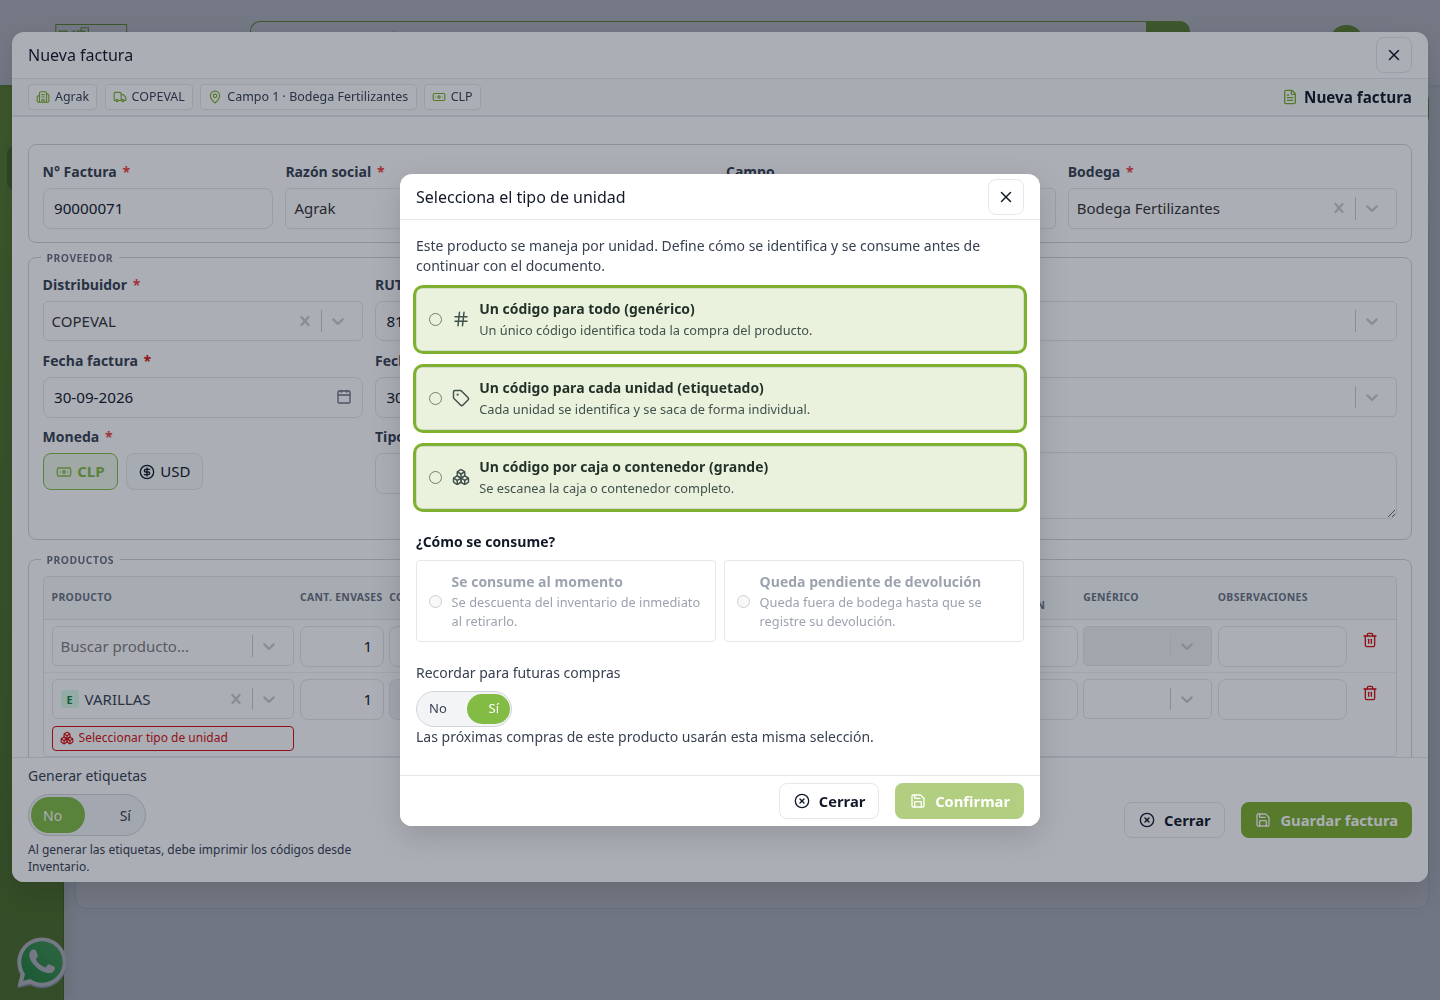Image resolution: width=1440 pixels, height=1000 pixels.
Task: Clear the COPEVAL distributor with X icon
Action: (x=305, y=321)
